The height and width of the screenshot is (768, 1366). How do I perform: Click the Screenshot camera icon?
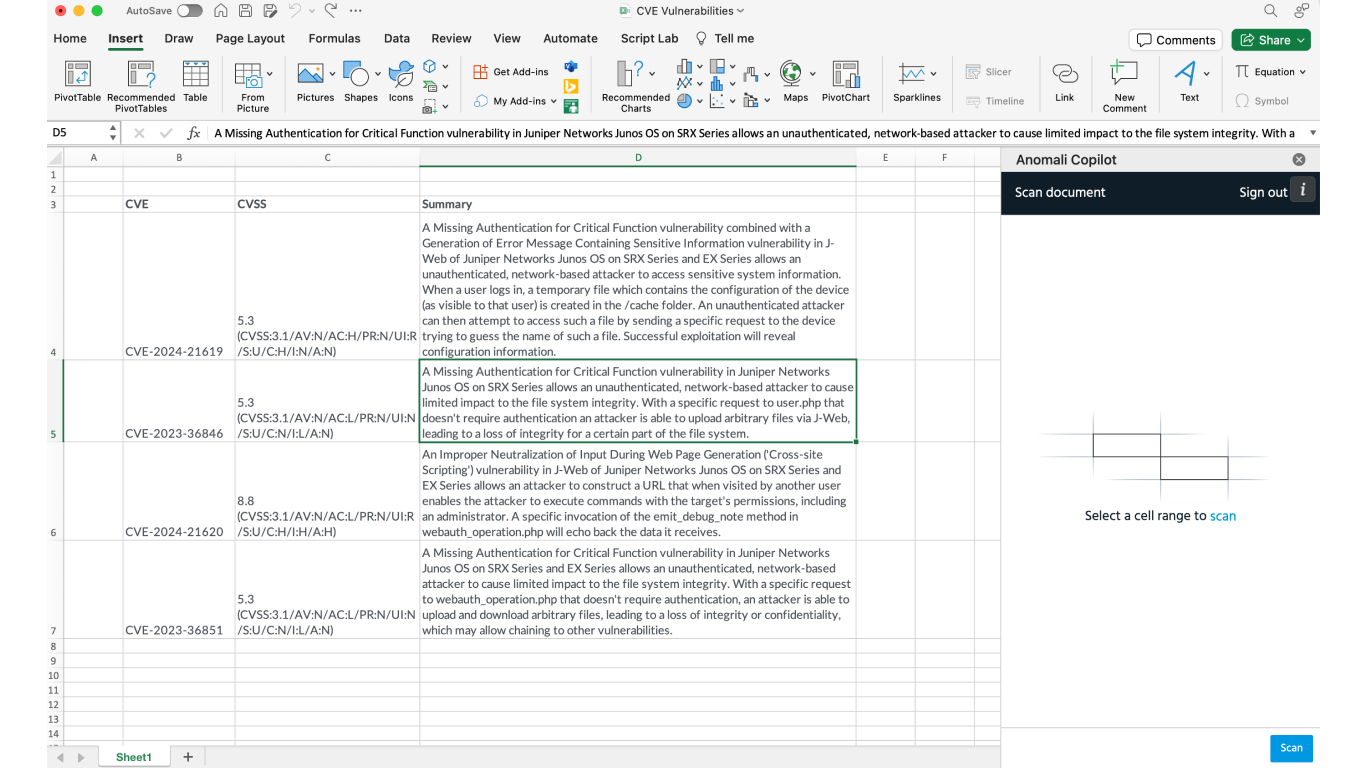(430, 105)
